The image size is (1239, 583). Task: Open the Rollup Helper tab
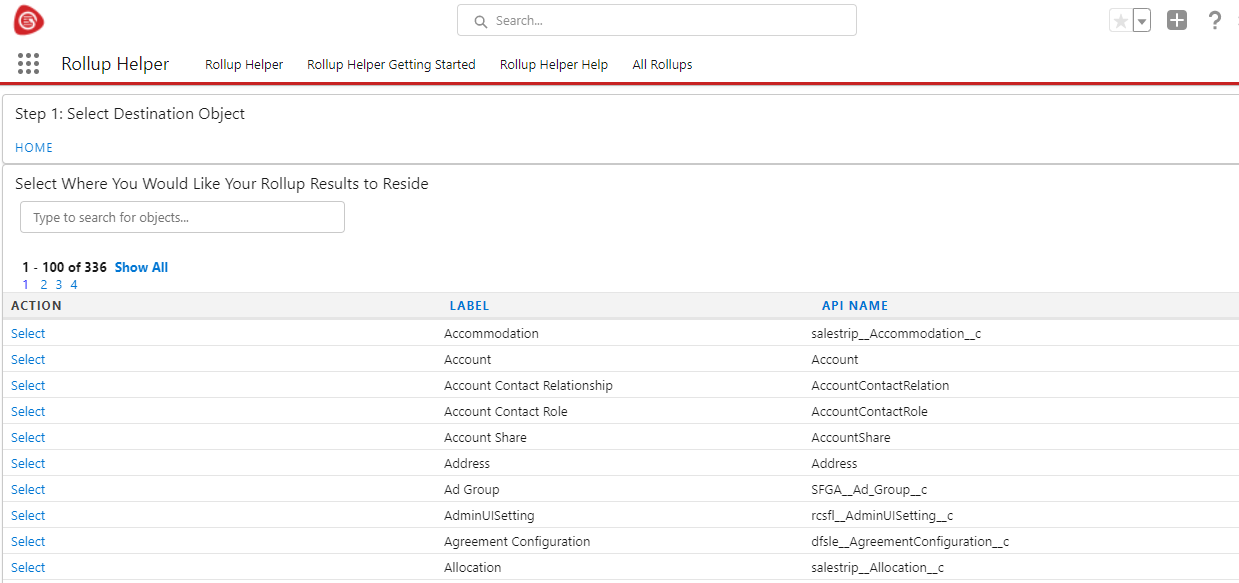[x=244, y=64]
